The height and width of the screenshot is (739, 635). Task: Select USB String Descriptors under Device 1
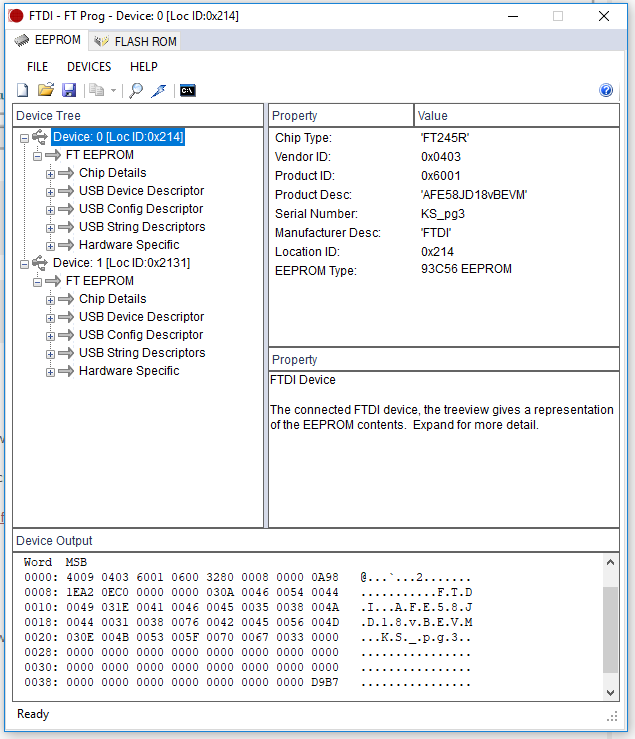[x=142, y=353]
